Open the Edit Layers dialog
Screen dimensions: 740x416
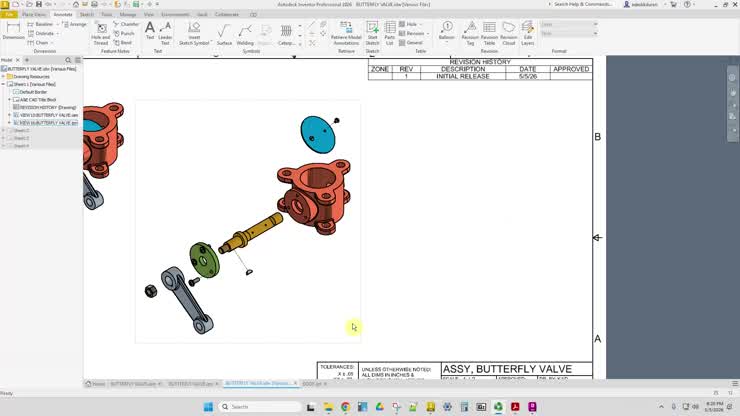pyautogui.click(x=528, y=33)
